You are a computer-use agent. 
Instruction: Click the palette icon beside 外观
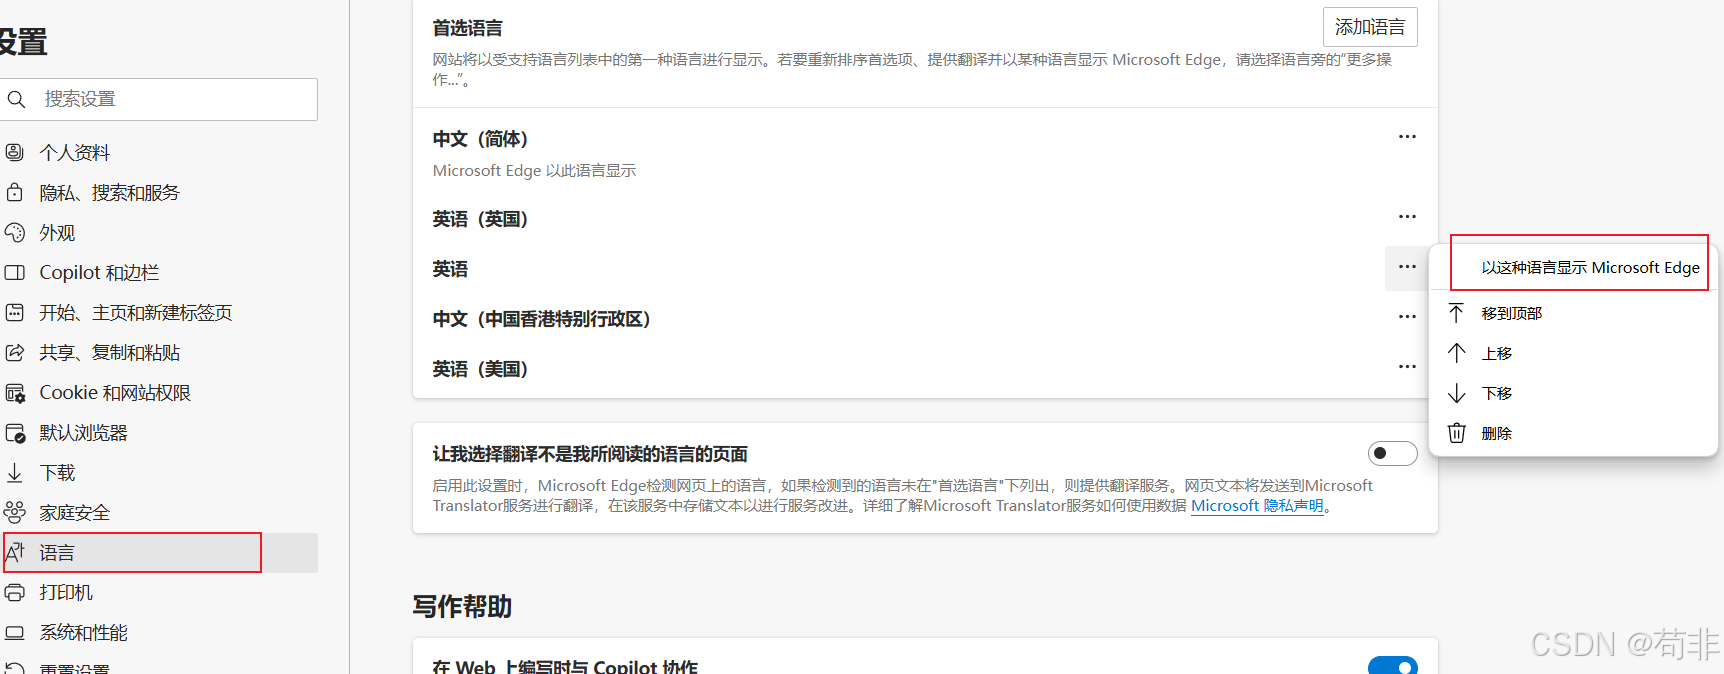pyautogui.click(x=14, y=232)
